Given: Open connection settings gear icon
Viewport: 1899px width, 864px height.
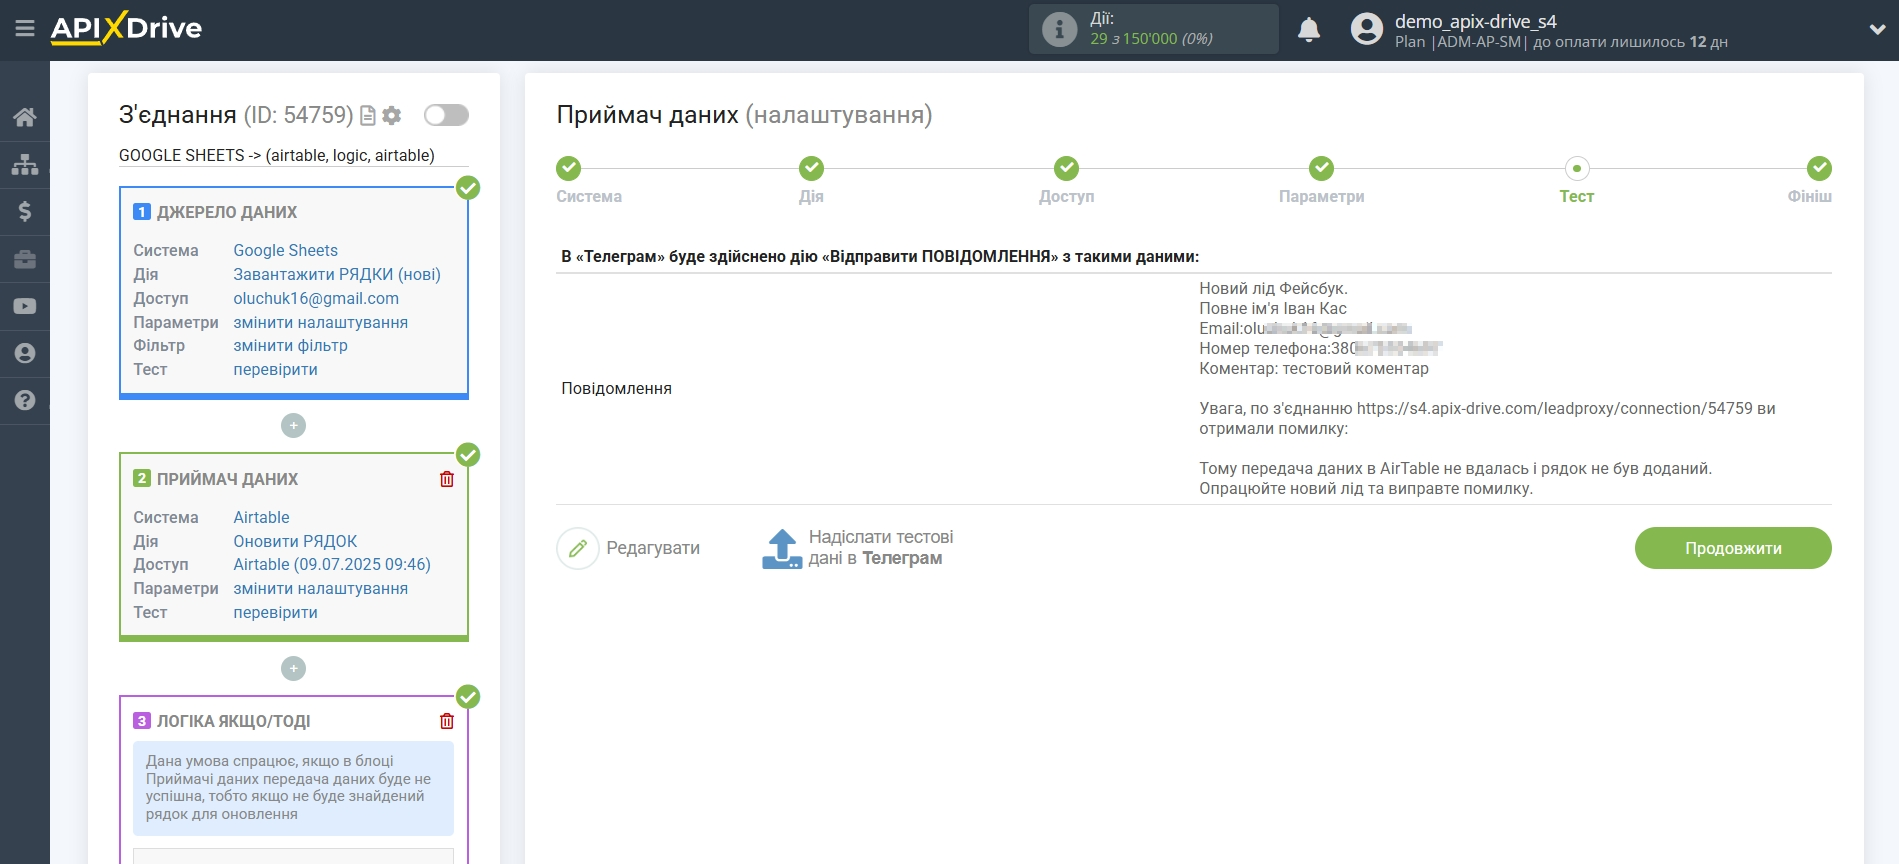Looking at the screenshot, I should pos(392,116).
